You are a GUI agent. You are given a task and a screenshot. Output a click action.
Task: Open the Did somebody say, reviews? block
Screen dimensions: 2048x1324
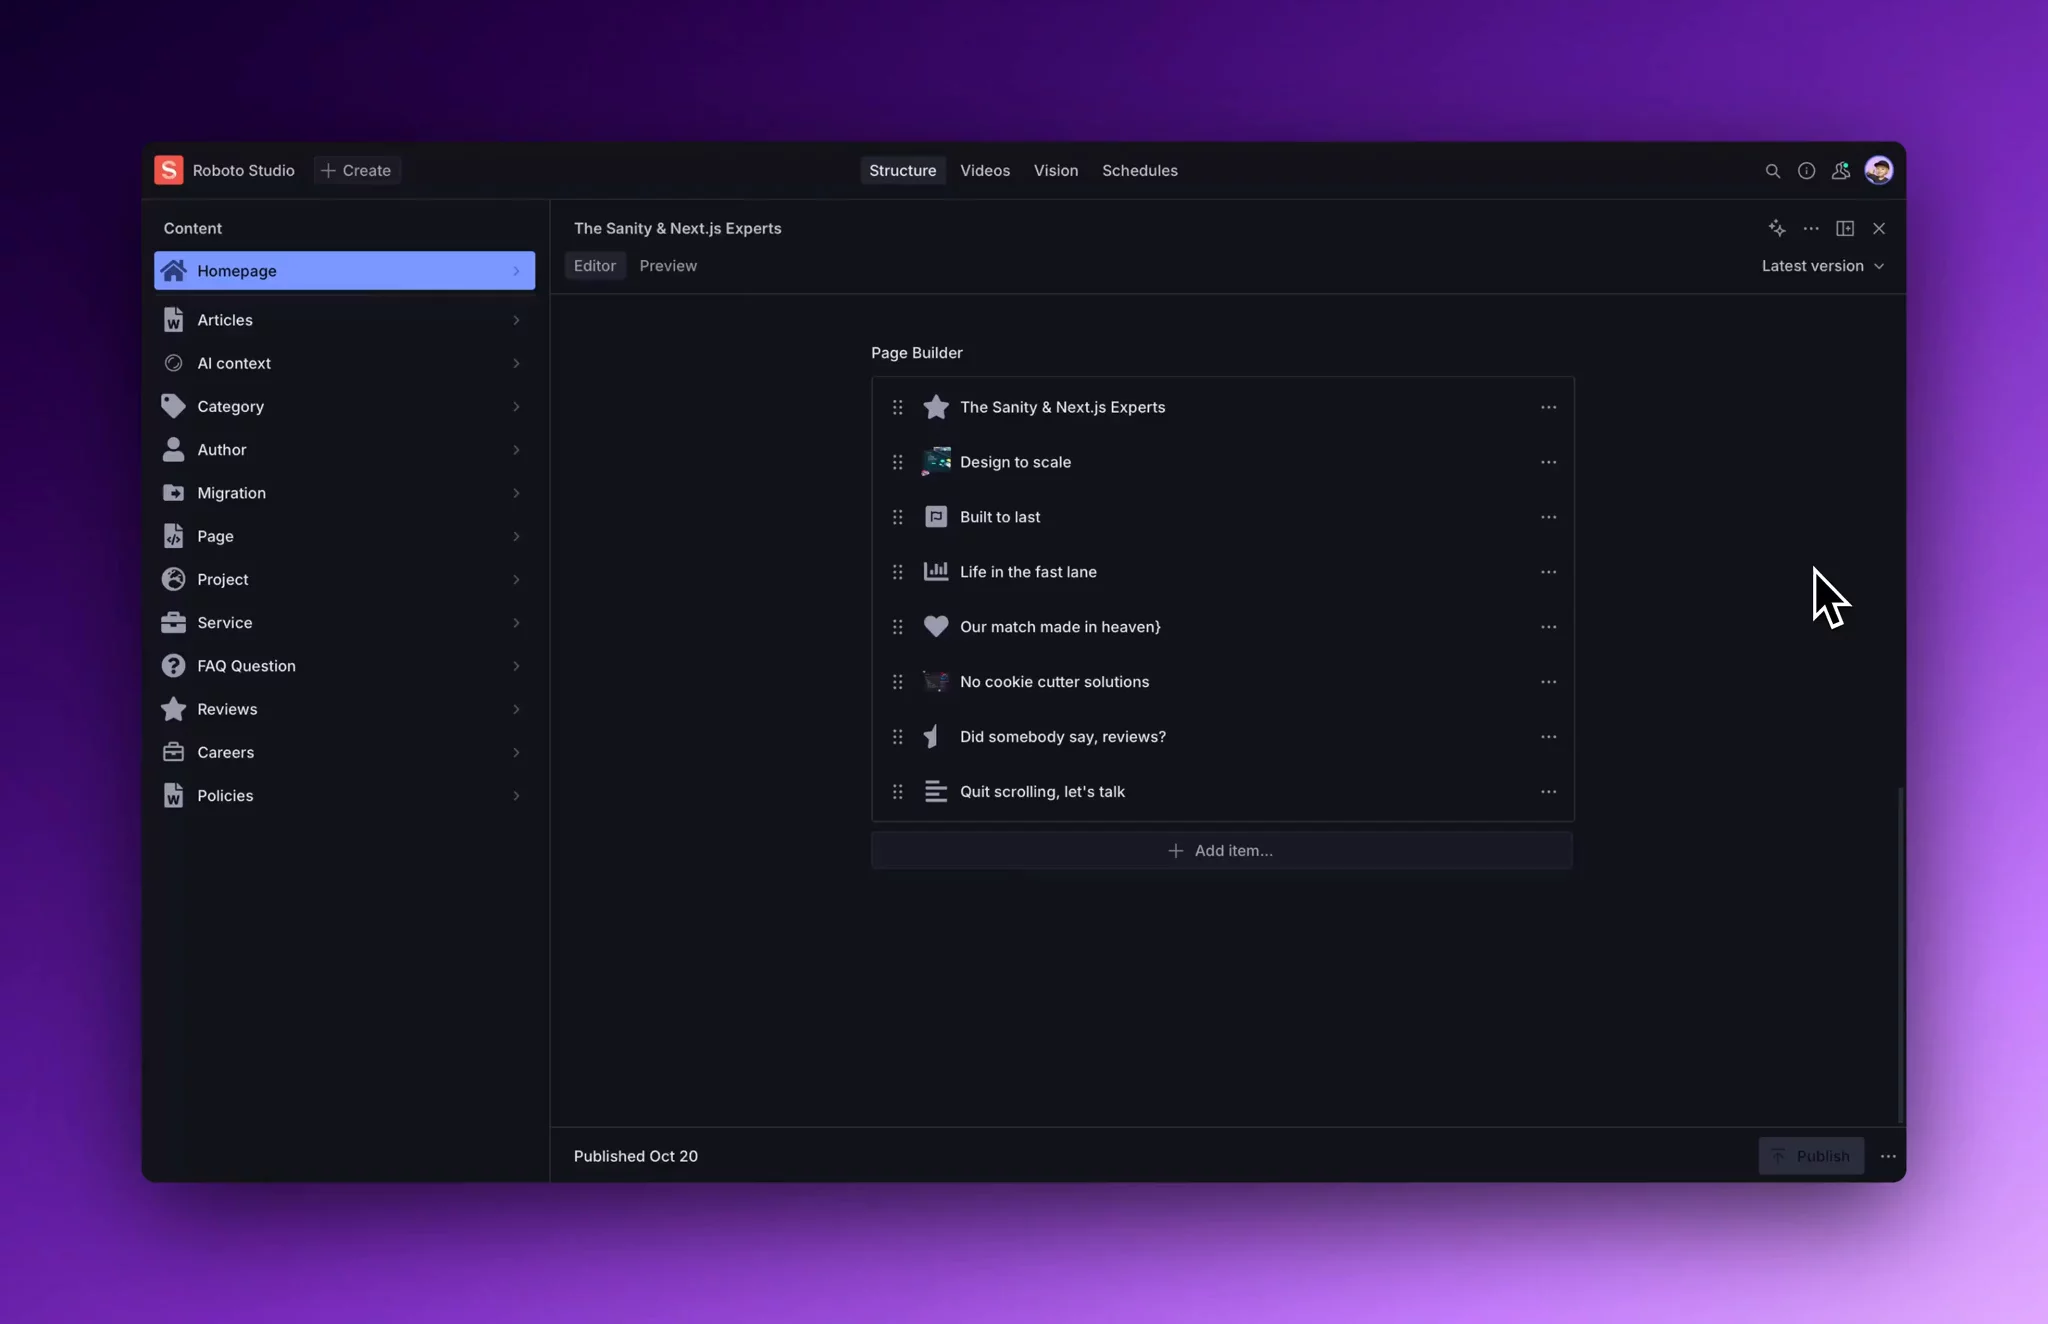[x=1222, y=737]
